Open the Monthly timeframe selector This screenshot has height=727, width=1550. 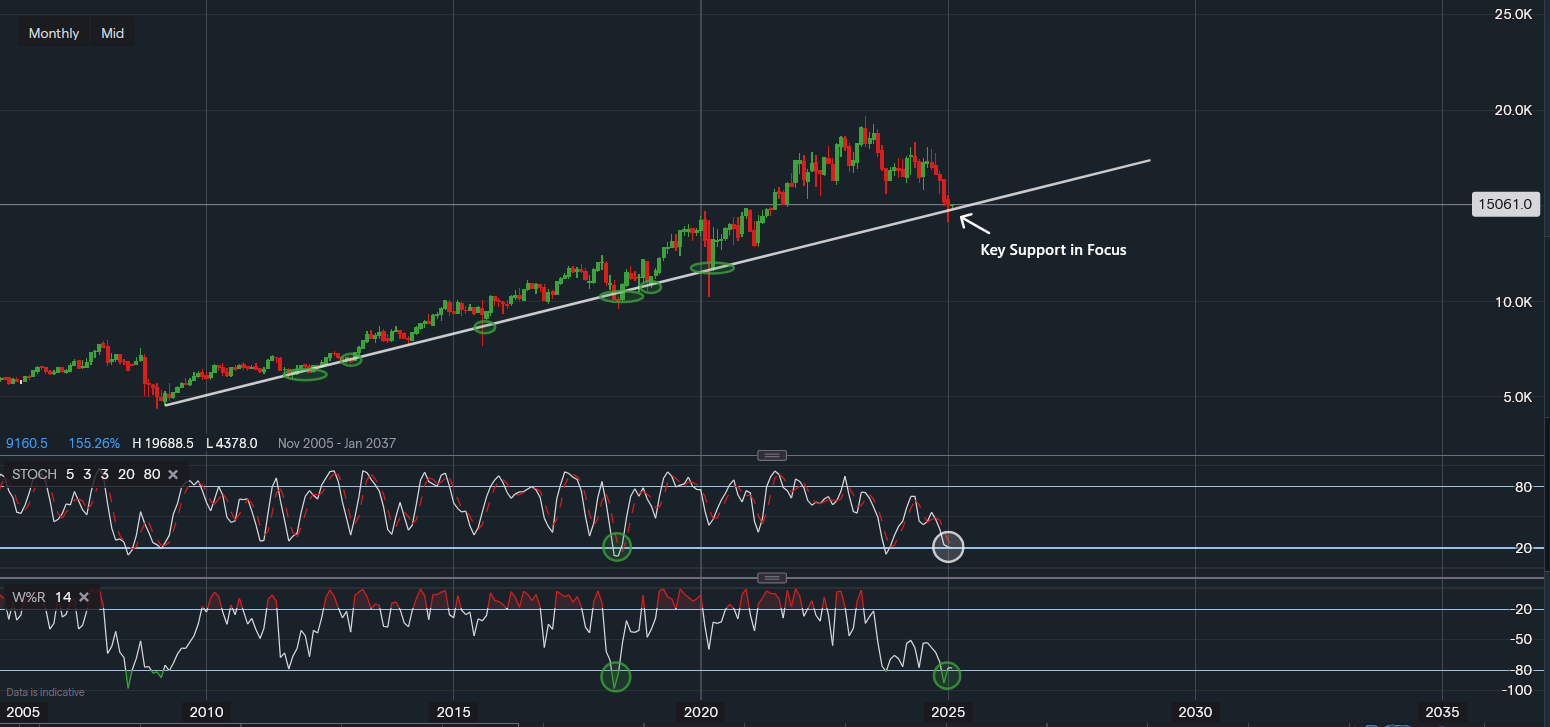[x=54, y=32]
